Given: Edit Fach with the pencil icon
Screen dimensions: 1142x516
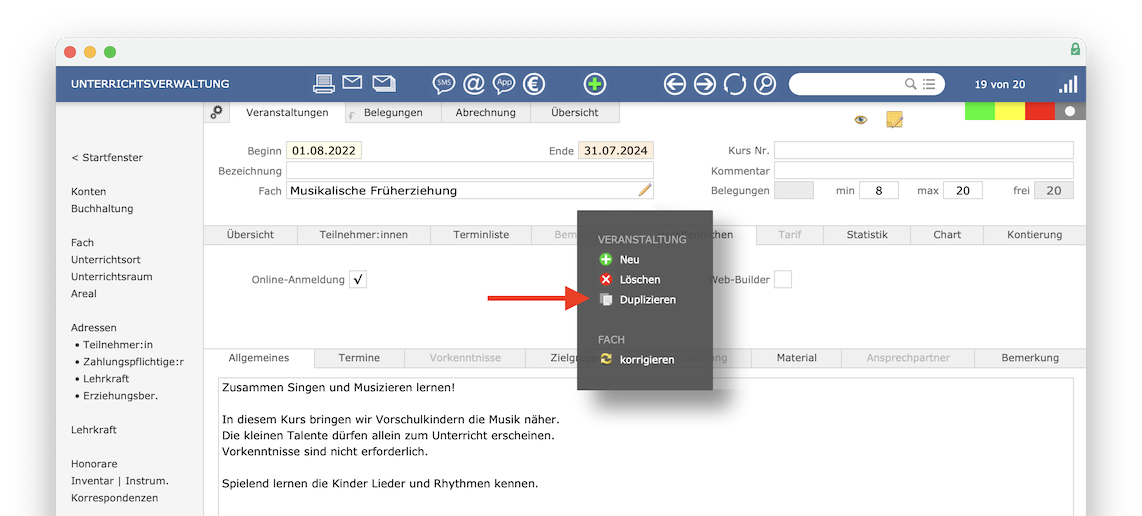Looking at the screenshot, I should click(645, 190).
